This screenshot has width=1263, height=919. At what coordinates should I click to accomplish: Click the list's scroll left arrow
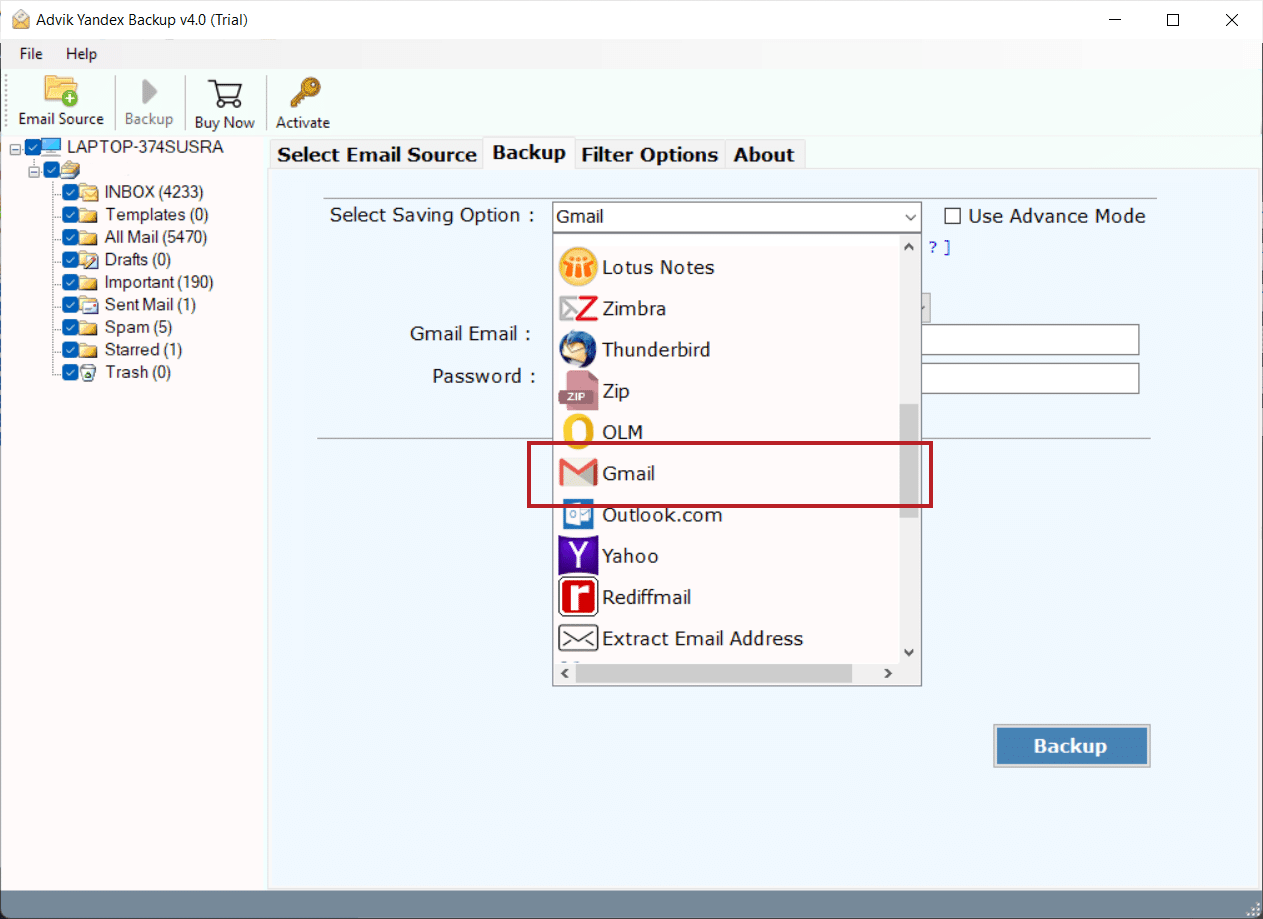coord(565,674)
